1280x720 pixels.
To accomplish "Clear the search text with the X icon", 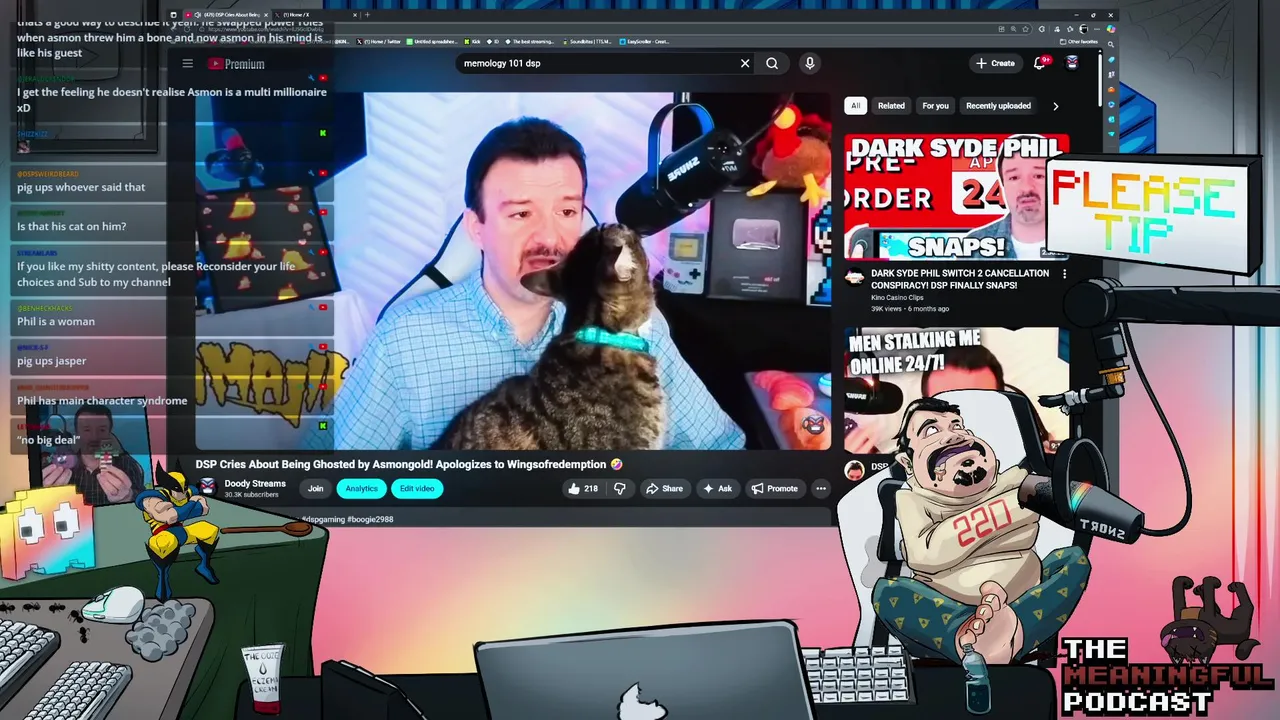I will tap(745, 63).
